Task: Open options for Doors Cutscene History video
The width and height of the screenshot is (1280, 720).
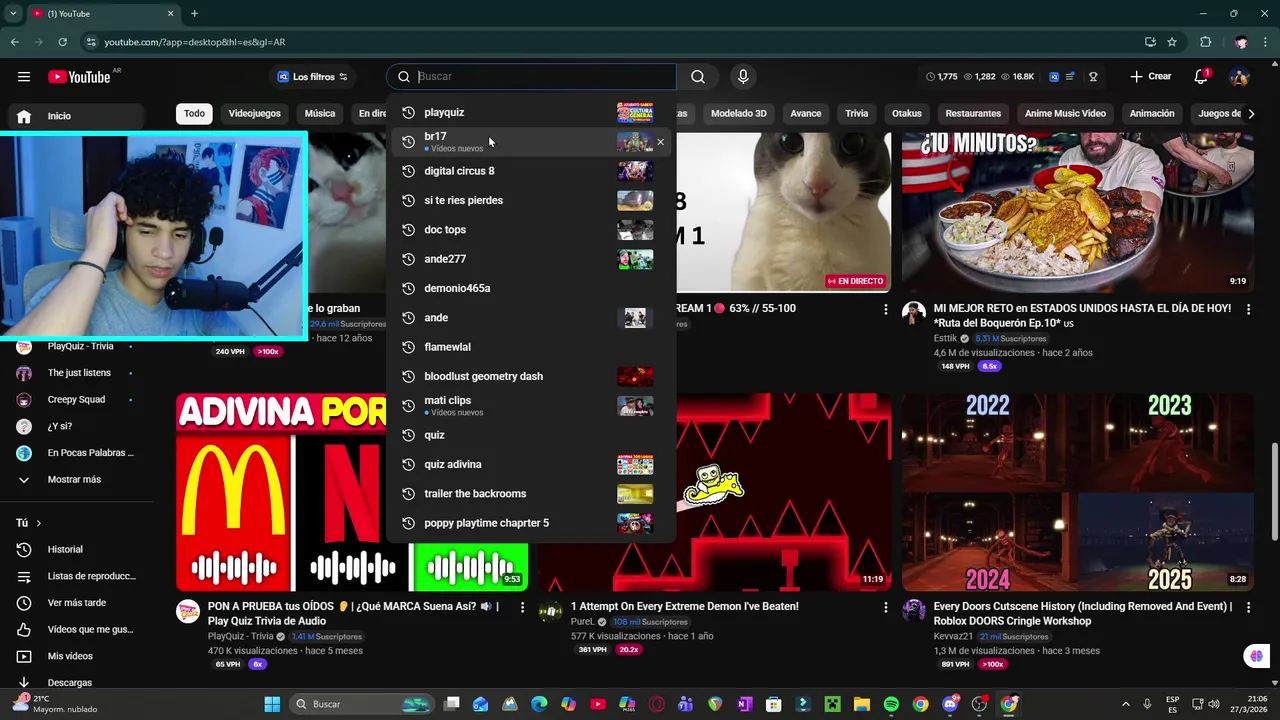Action: pyautogui.click(x=1248, y=607)
